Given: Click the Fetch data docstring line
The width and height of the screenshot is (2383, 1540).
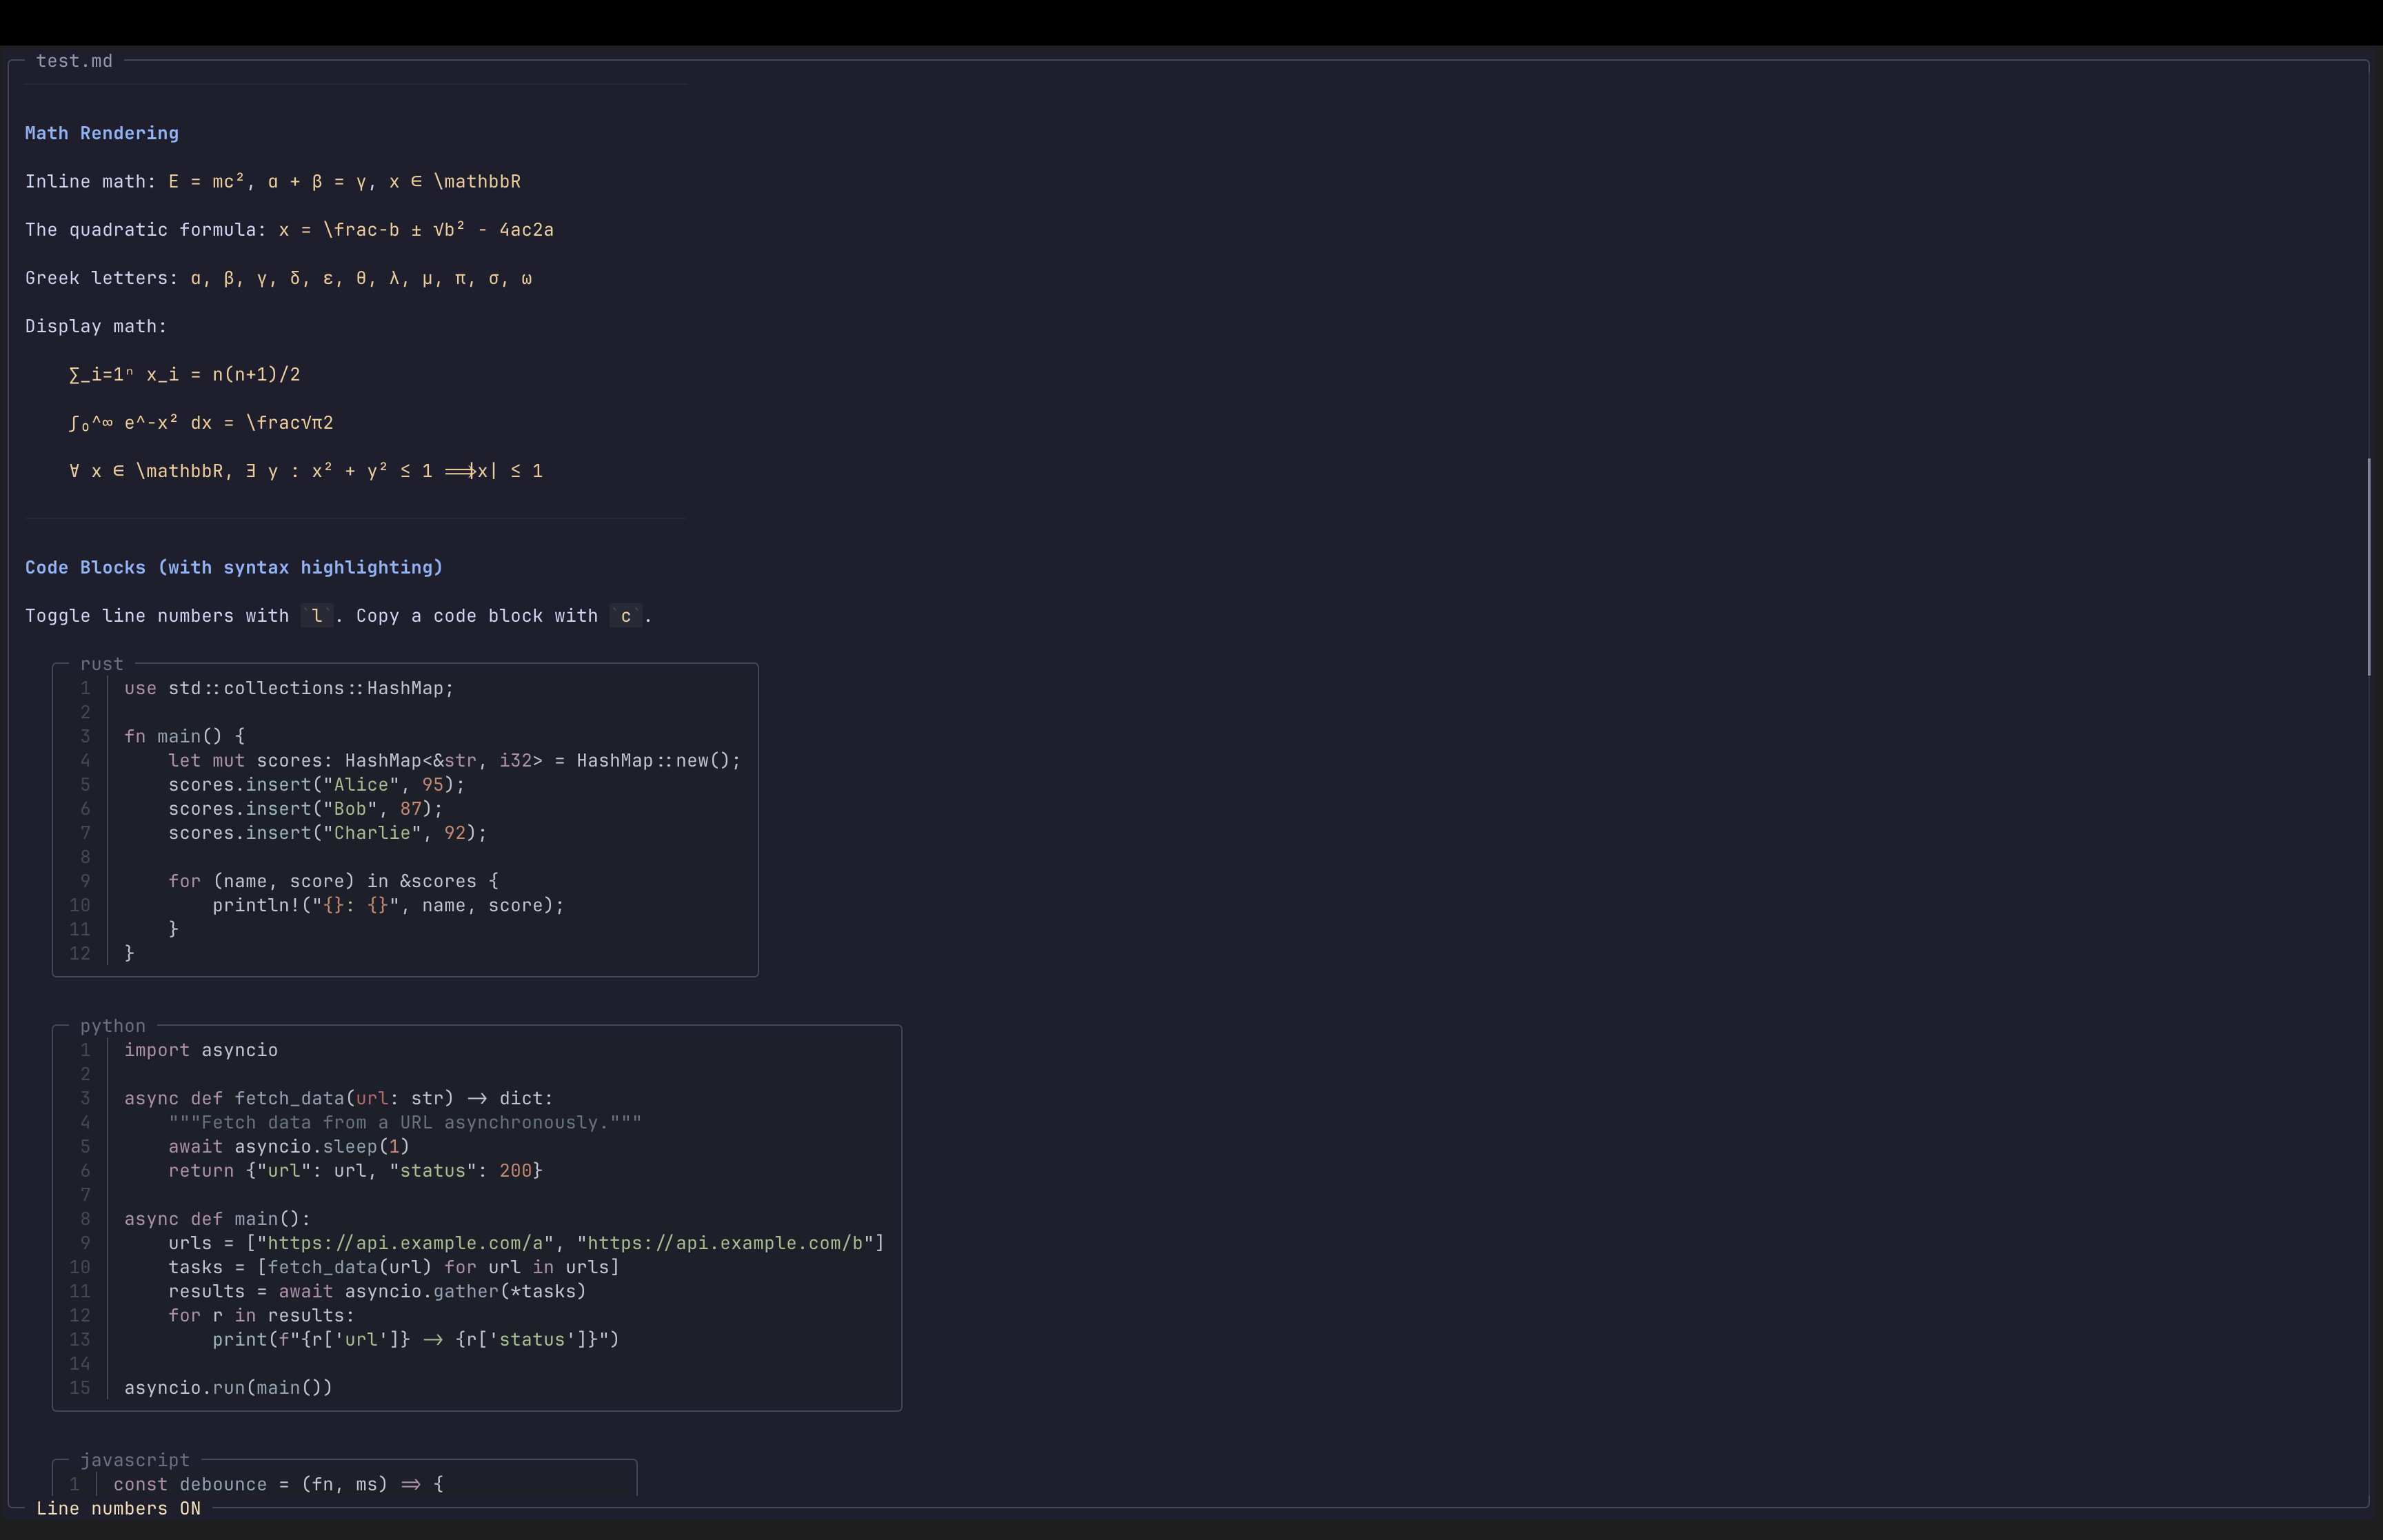Looking at the screenshot, I should coord(405,1122).
